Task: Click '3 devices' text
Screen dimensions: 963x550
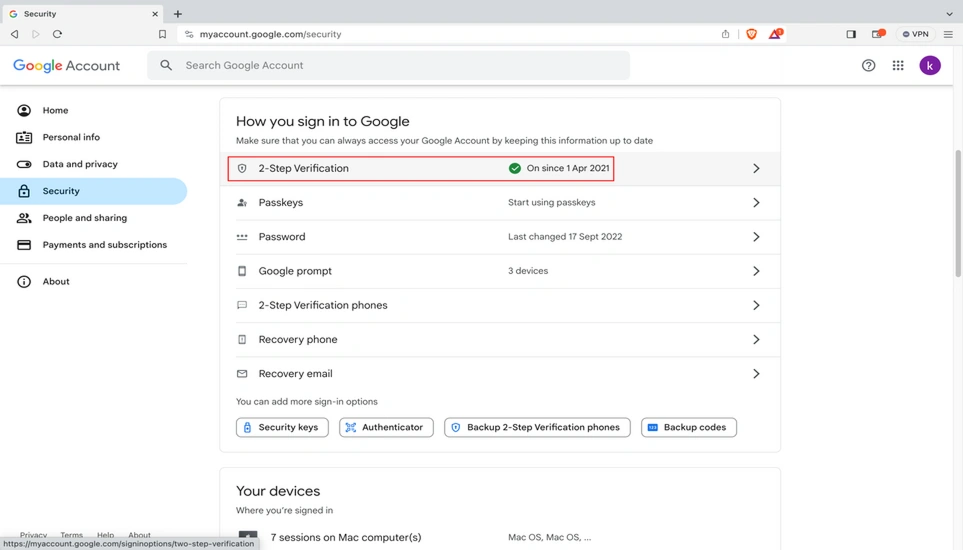Action: (528, 271)
